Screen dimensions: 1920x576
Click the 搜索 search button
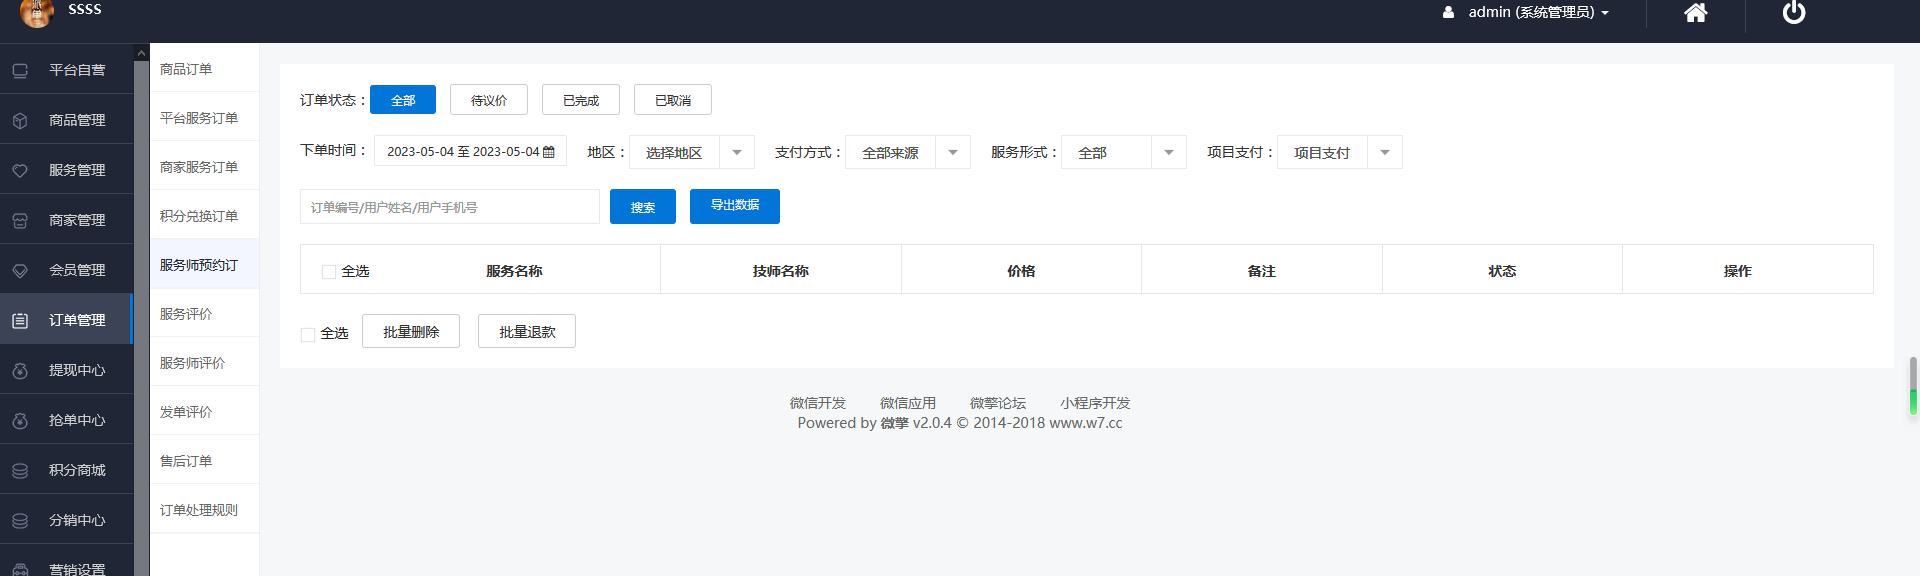(x=643, y=207)
